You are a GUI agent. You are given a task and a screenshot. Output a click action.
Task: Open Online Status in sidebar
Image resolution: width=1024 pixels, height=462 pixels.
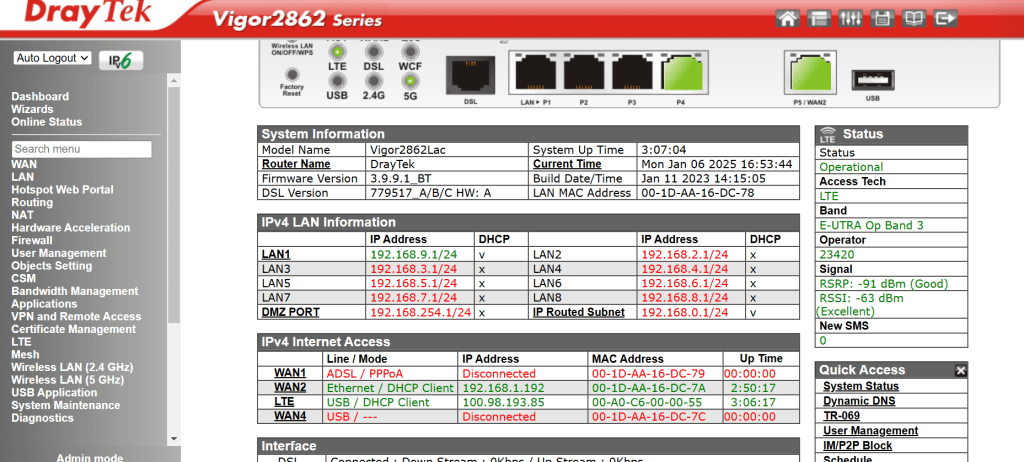click(x=46, y=122)
